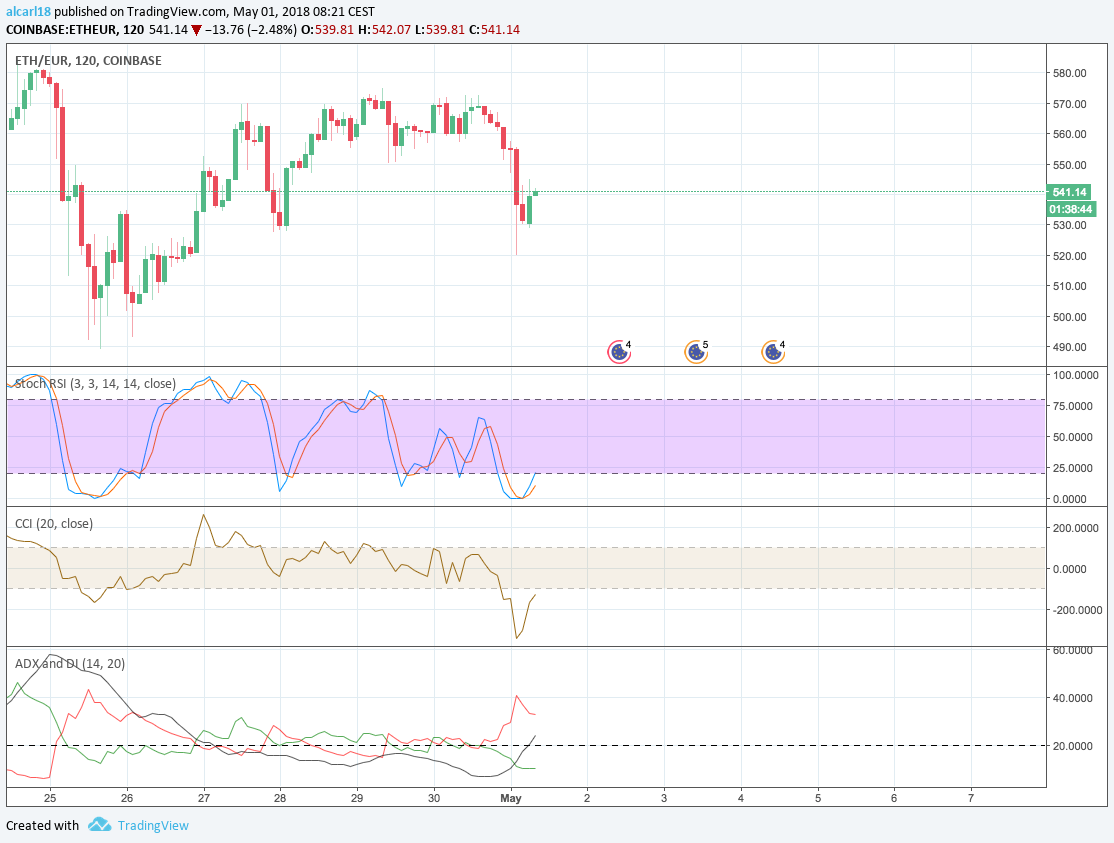The image size is (1114, 843).
Task: Click the 75.0000 Stoch RSI scale label
Action: point(1072,406)
